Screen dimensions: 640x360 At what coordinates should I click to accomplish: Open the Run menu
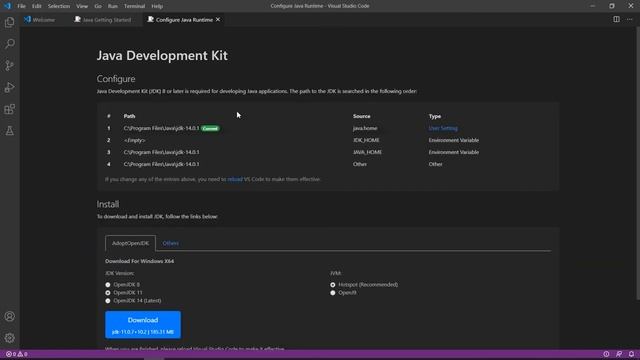(113, 6)
